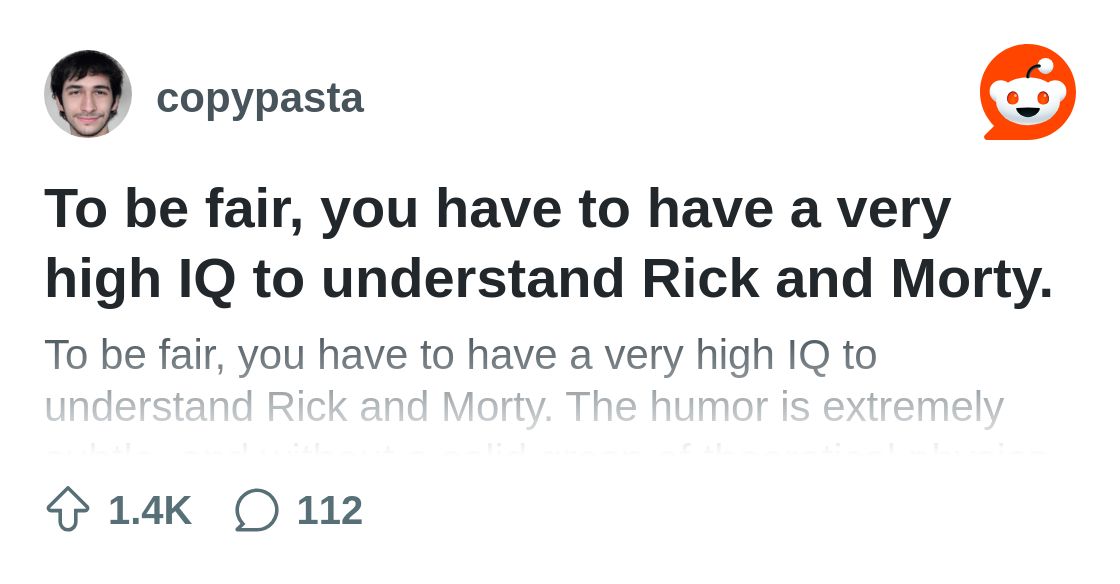Screen dimensions: 1120x584
Task: Expand the faded, cut-off preview line
Action: click(546, 449)
